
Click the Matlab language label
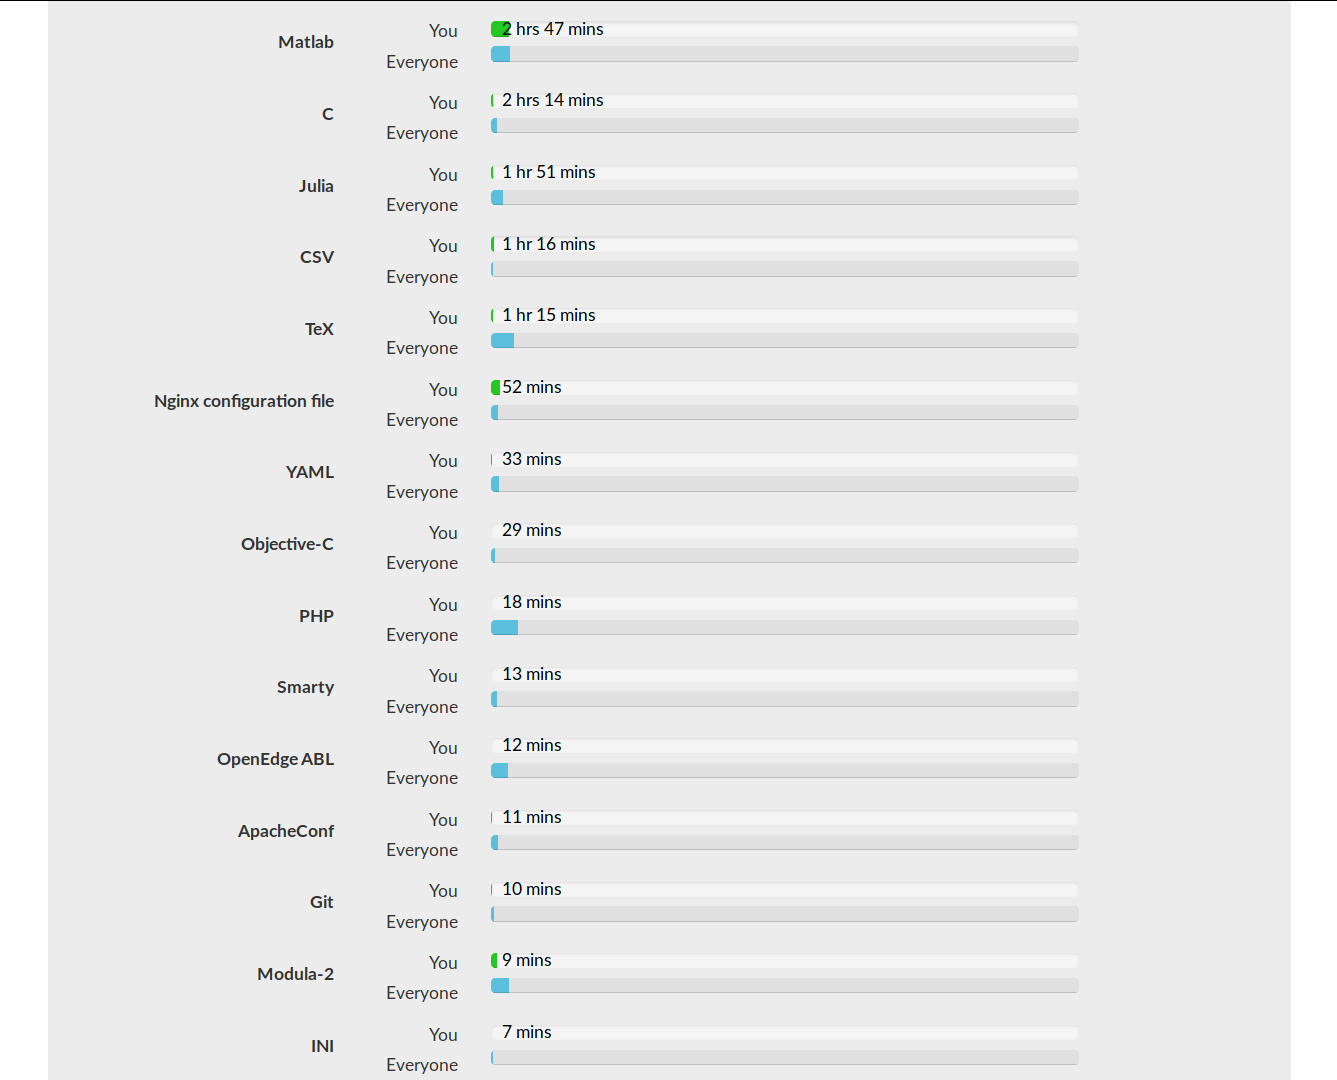coord(305,42)
